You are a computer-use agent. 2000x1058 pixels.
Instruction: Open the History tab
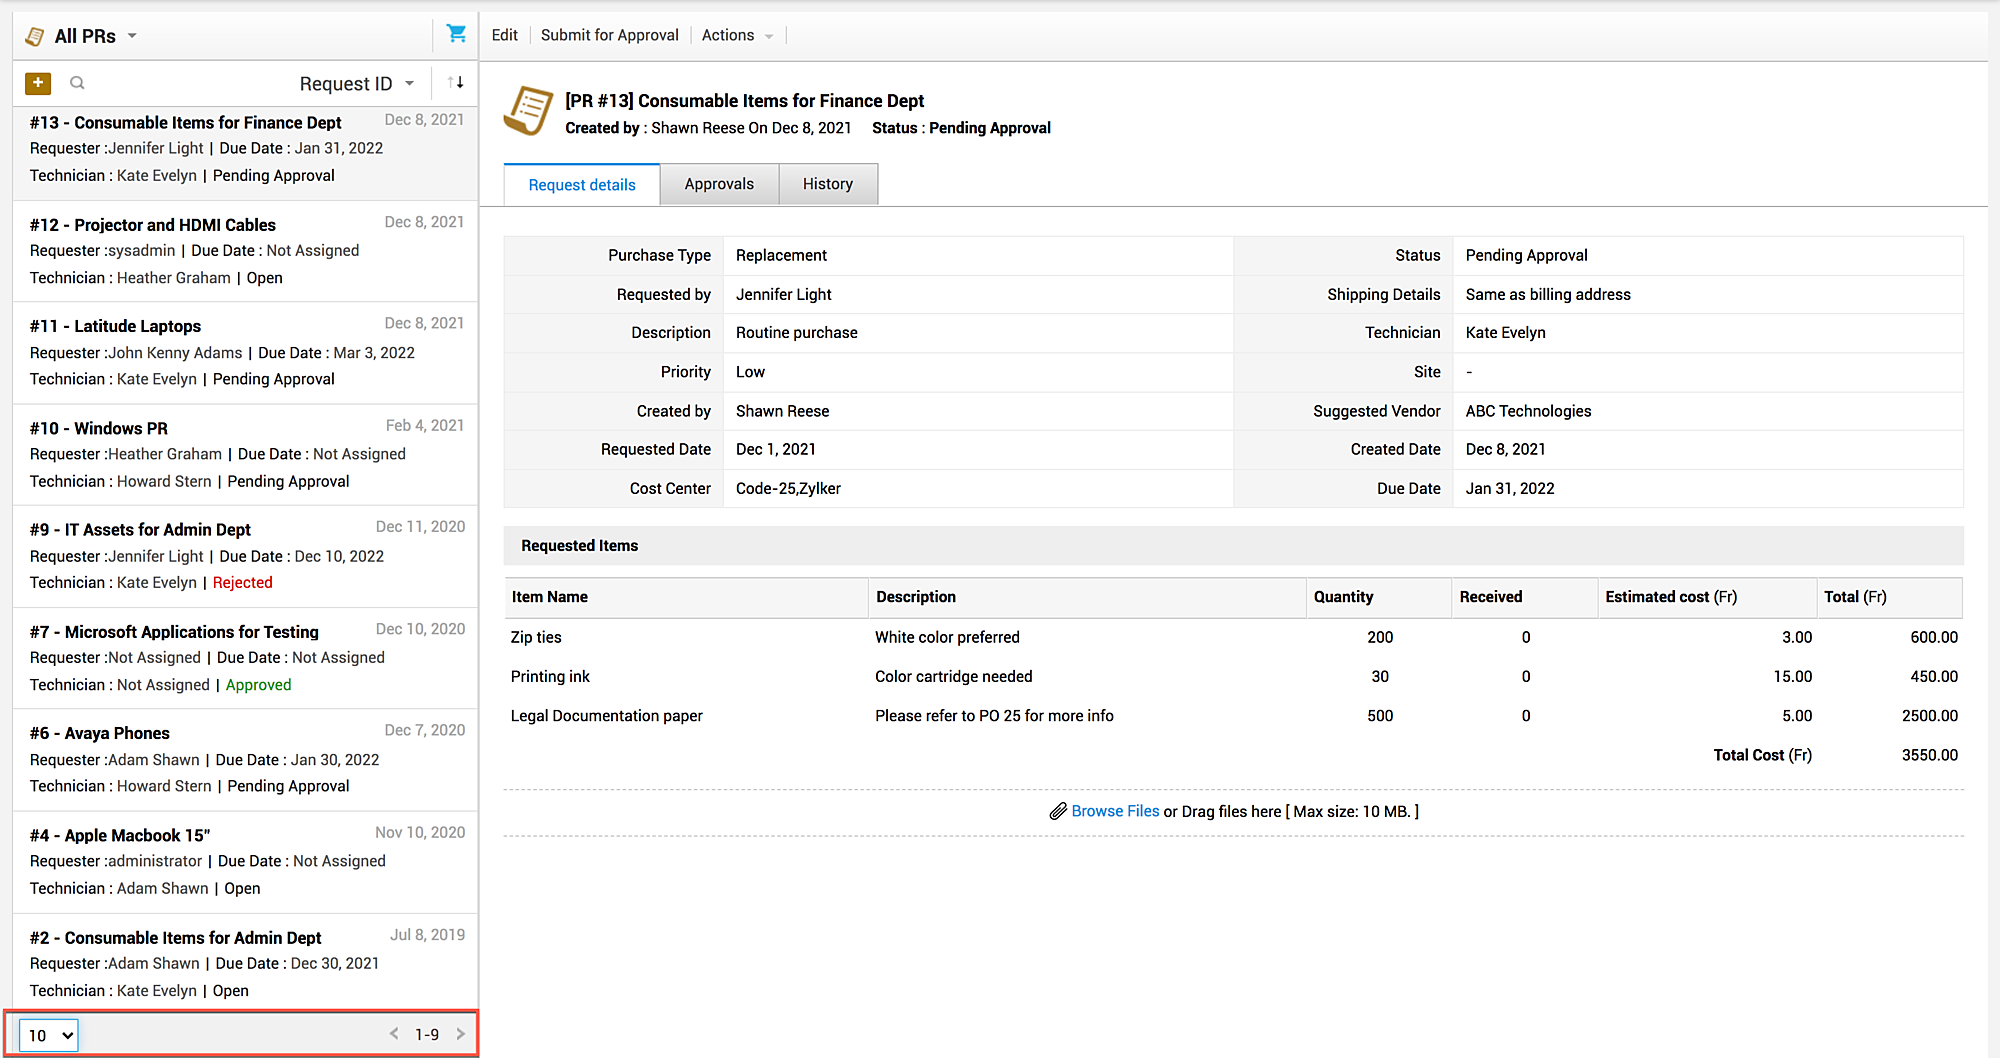[827, 184]
